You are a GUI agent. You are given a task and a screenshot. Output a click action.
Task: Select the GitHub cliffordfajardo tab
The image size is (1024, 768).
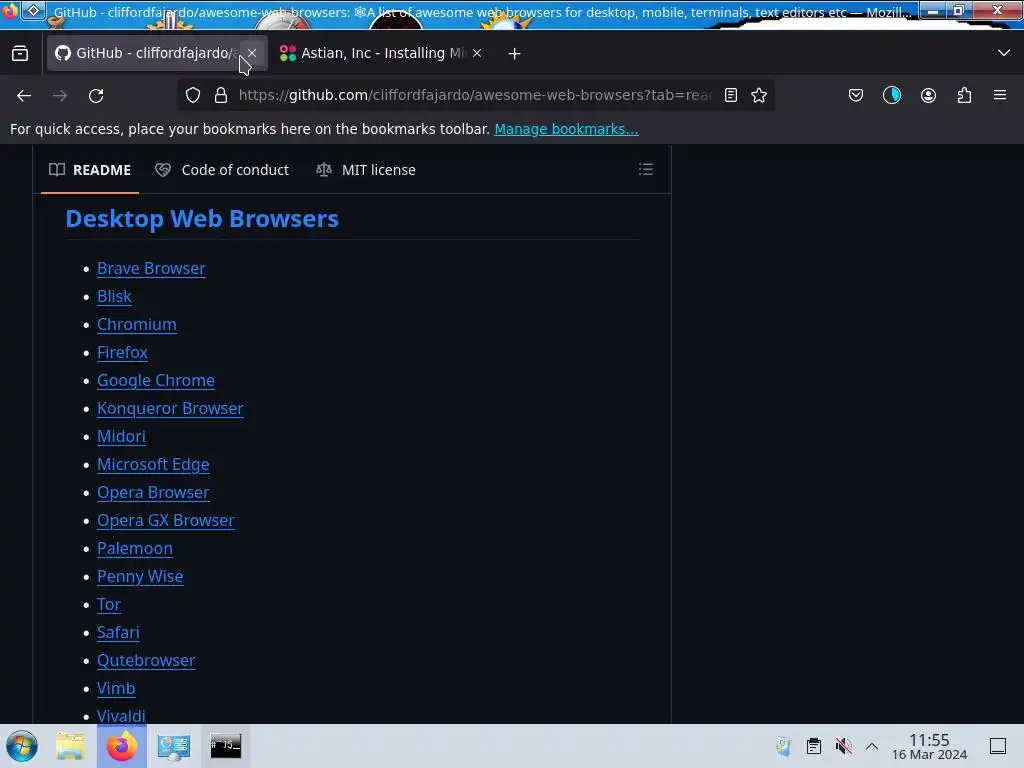(157, 53)
